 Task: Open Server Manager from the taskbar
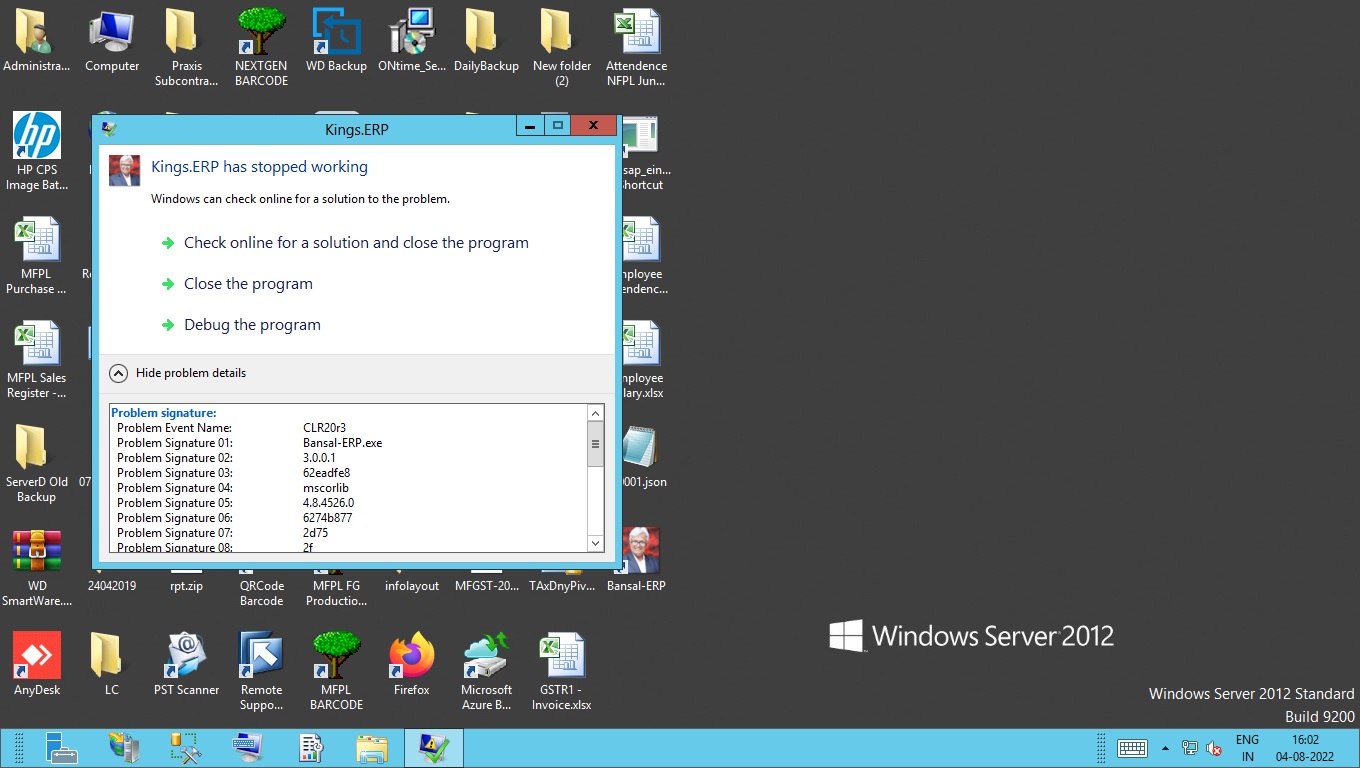pyautogui.click(x=62, y=748)
